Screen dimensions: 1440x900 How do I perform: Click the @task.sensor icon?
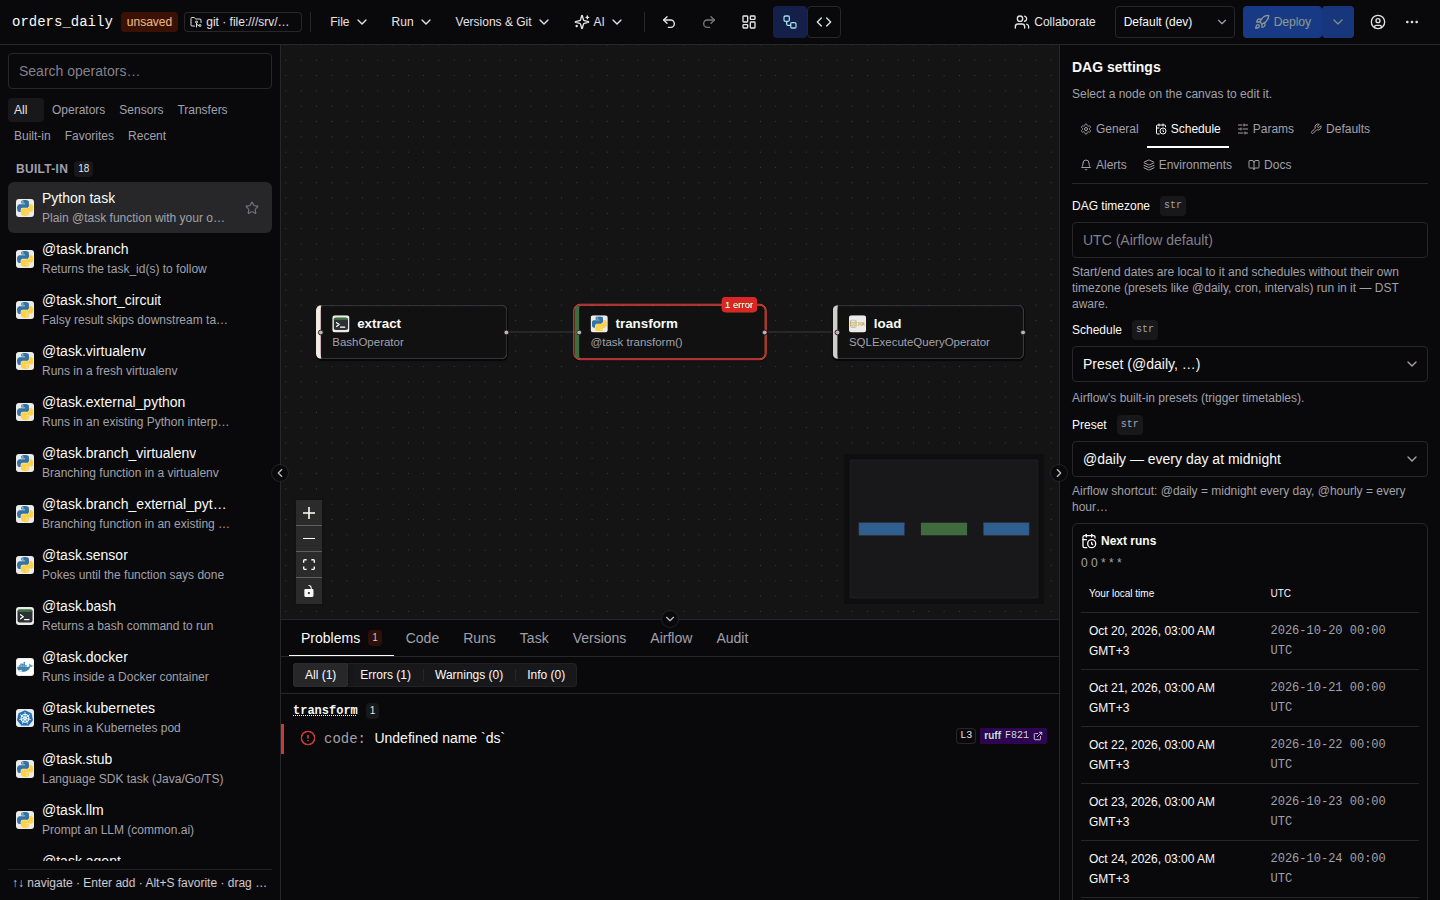coord(25,565)
